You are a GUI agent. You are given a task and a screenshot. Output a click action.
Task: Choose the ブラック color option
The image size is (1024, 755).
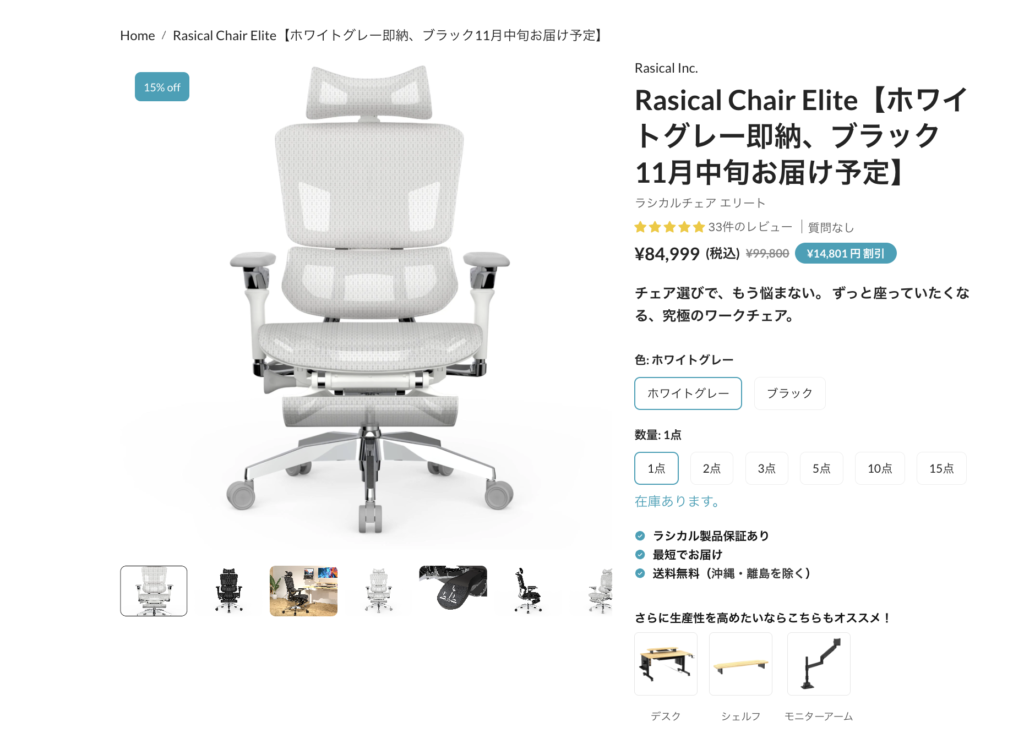790,393
